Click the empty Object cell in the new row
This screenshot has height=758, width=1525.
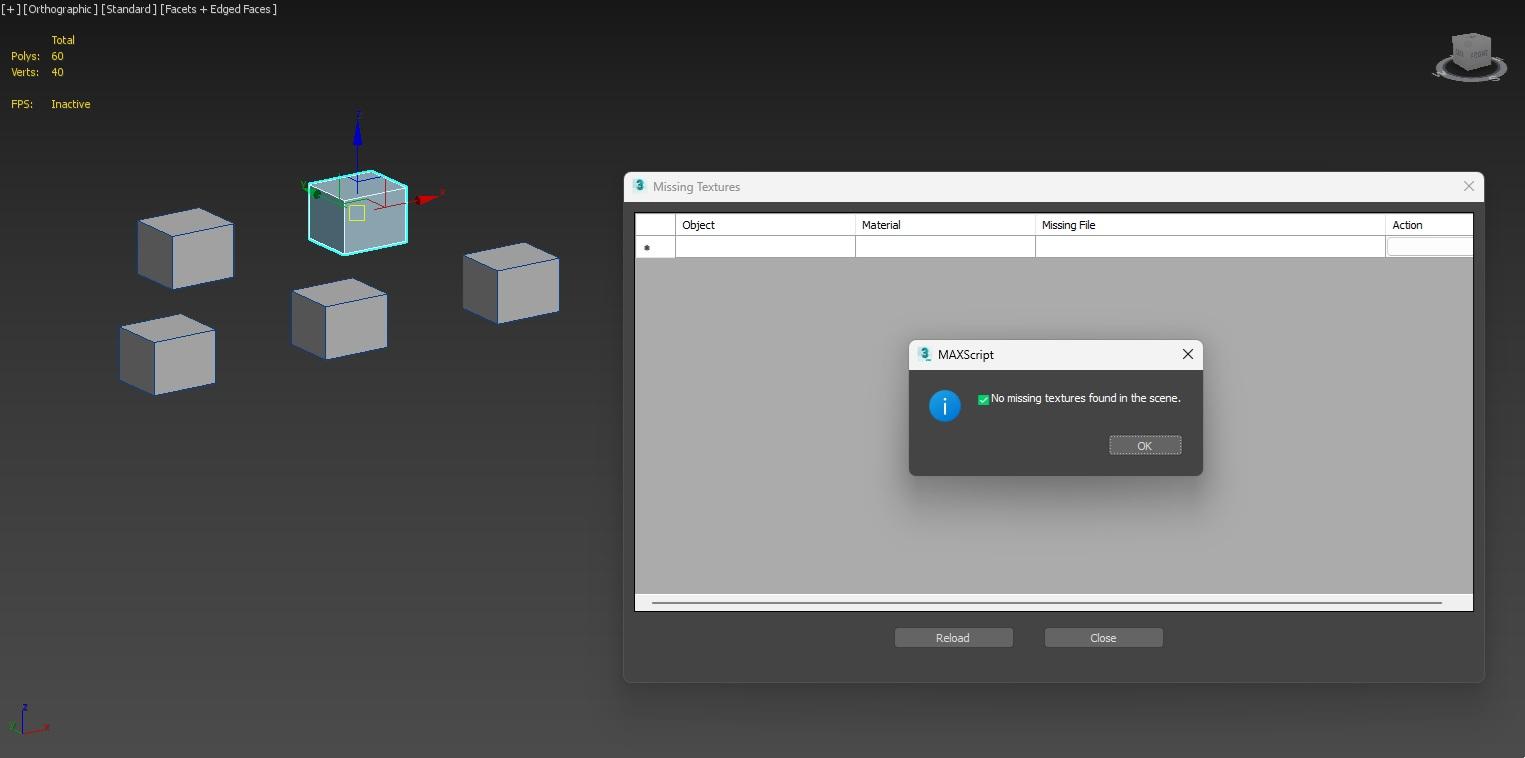coord(765,247)
